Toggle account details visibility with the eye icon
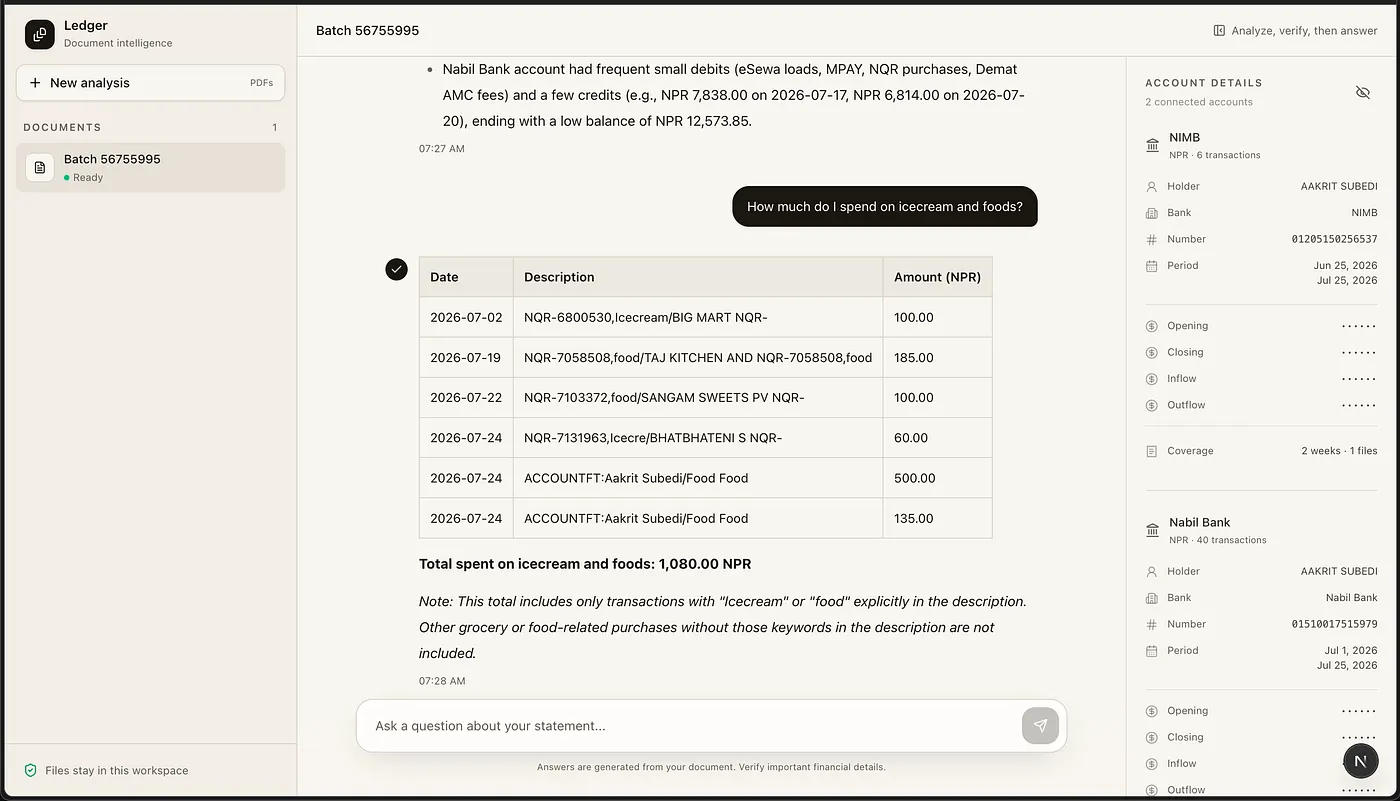 tap(1362, 92)
